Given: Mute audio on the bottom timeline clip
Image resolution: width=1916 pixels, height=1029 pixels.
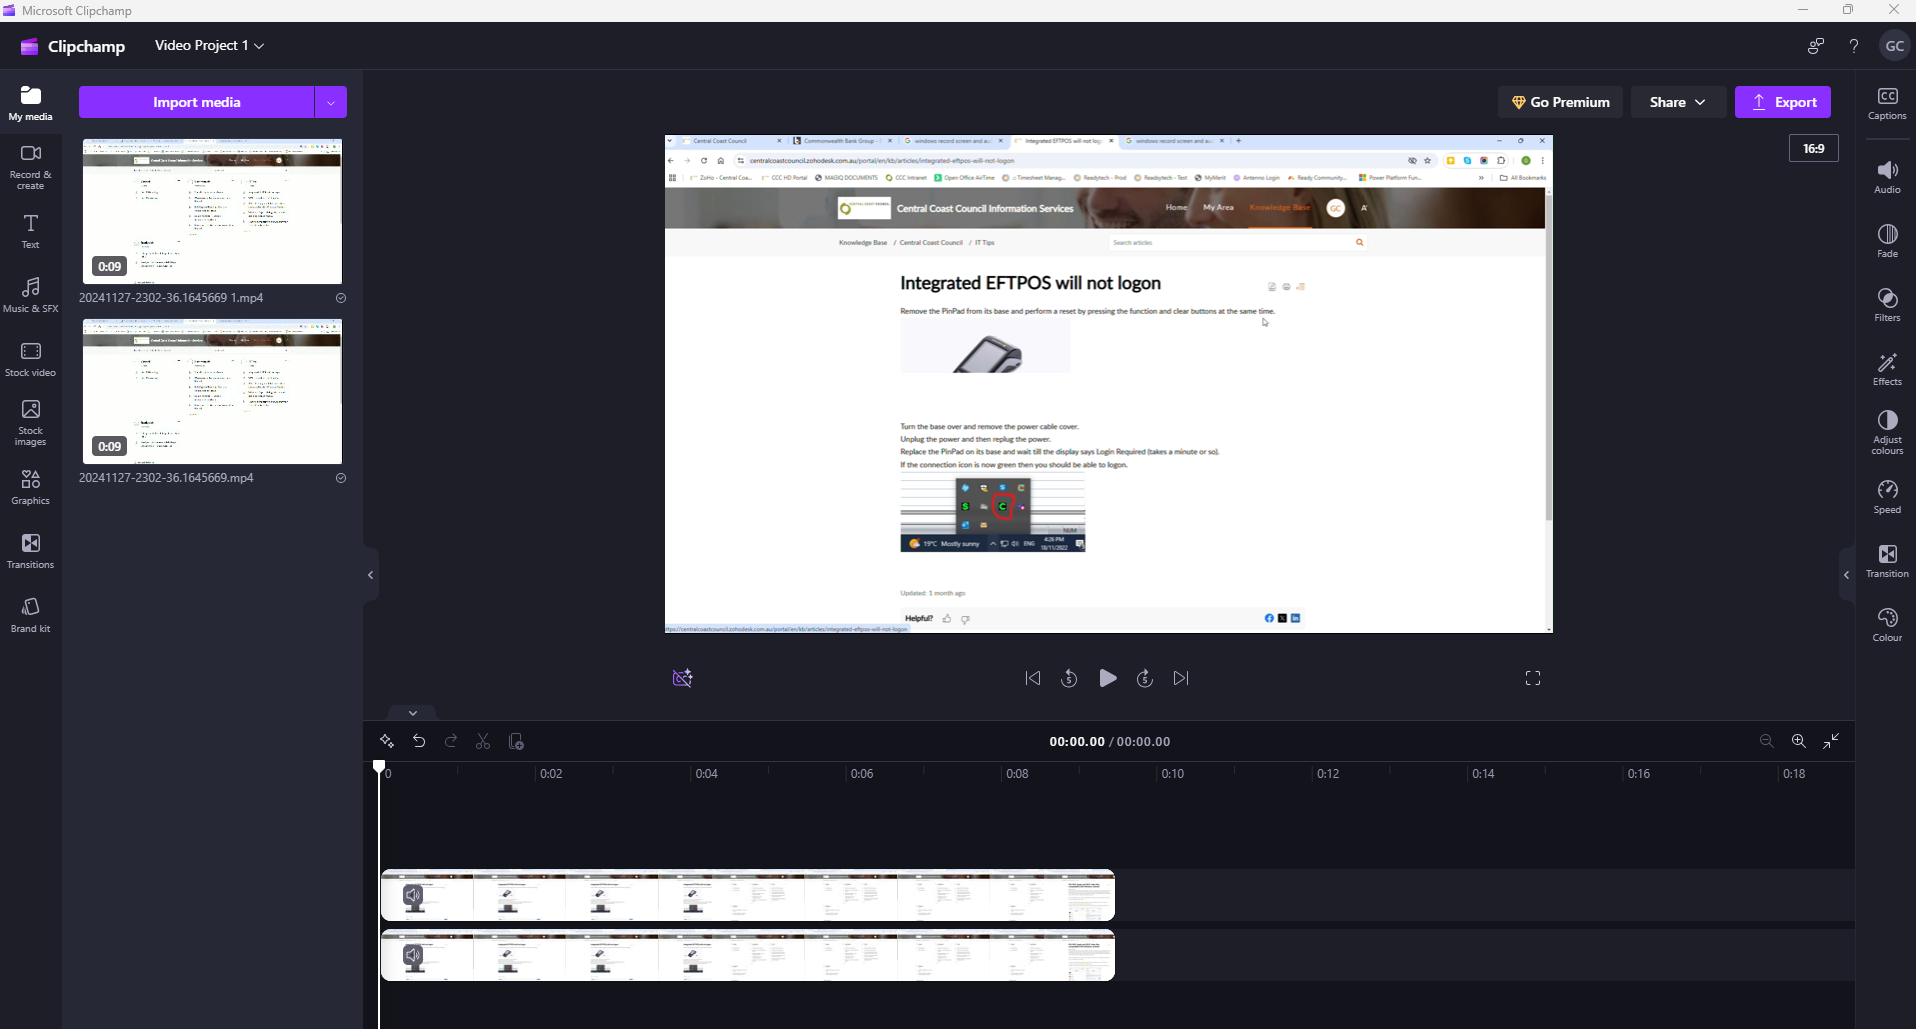Looking at the screenshot, I should click(x=413, y=955).
